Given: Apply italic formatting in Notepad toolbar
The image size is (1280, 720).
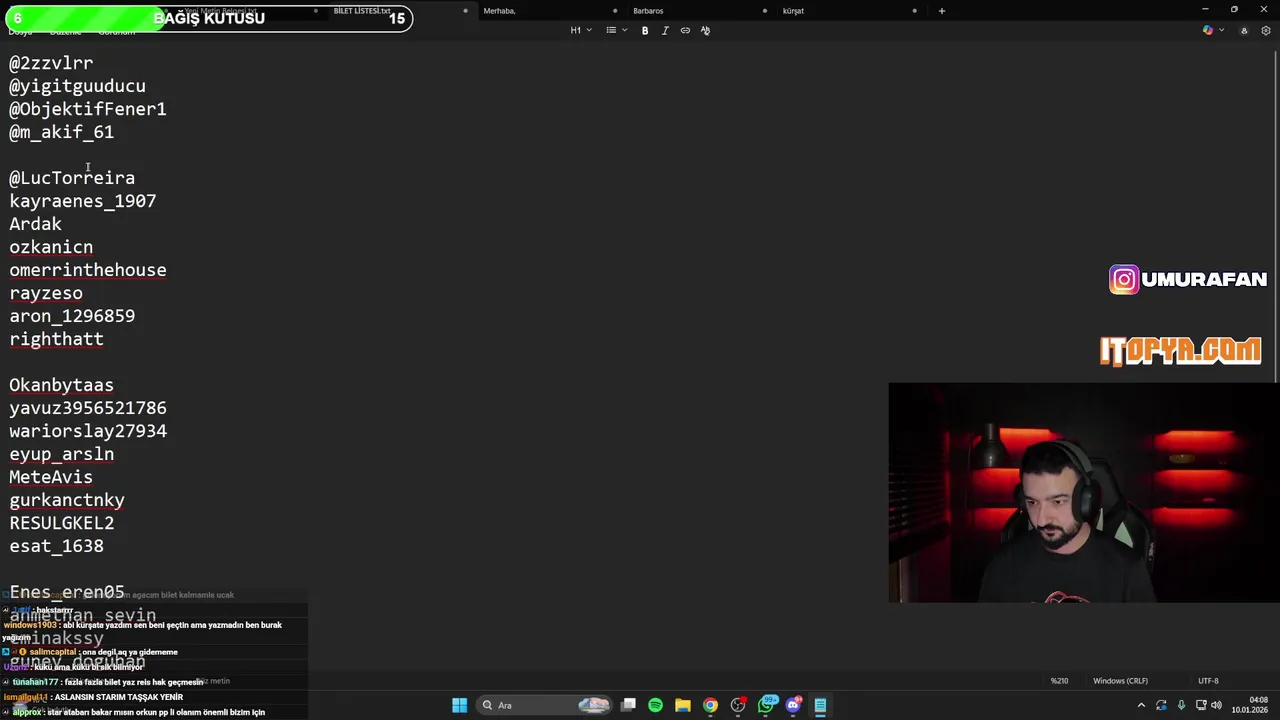Looking at the screenshot, I should pos(665,30).
